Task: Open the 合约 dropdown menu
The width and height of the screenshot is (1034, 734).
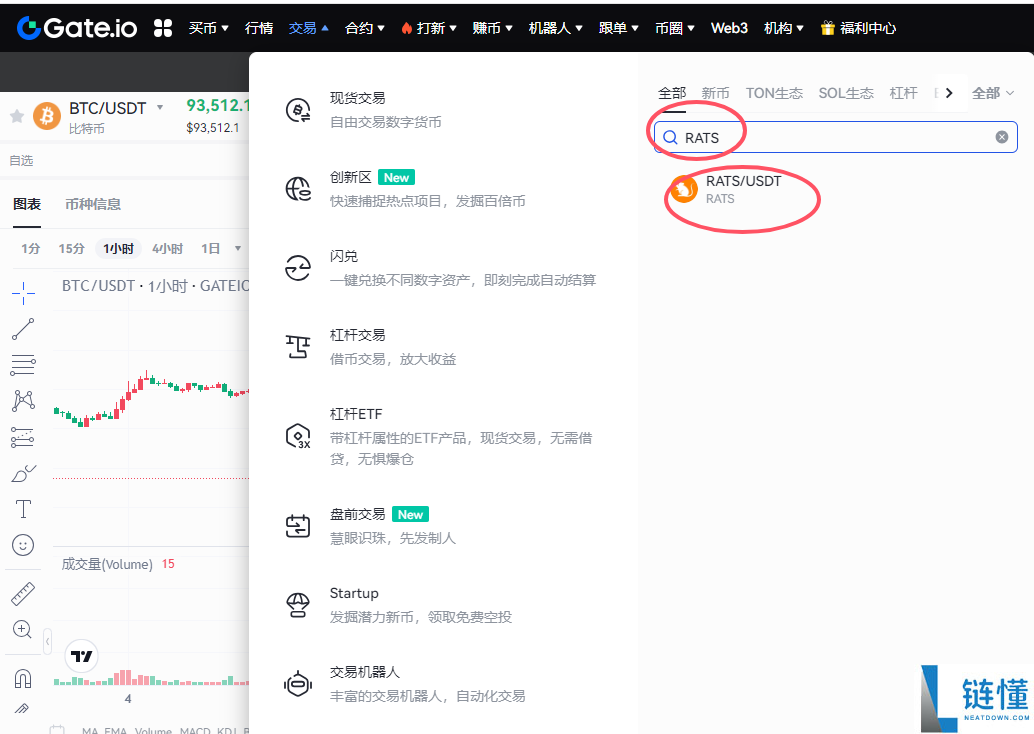Action: (x=365, y=28)
